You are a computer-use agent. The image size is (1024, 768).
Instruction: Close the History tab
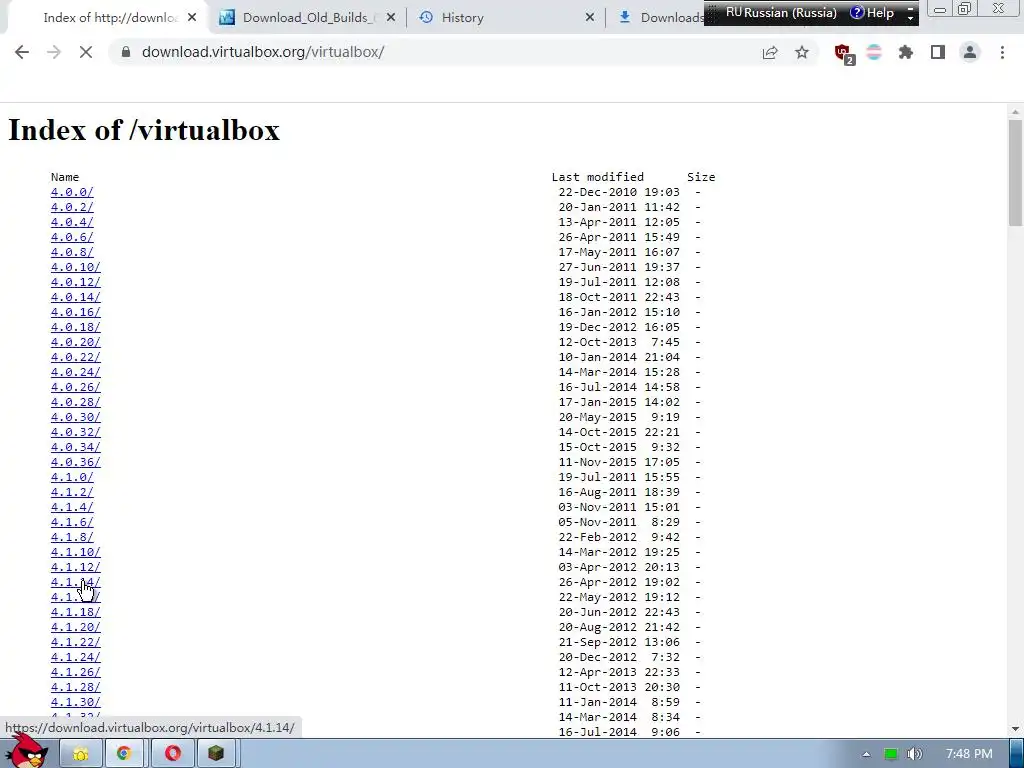[590, 18]
